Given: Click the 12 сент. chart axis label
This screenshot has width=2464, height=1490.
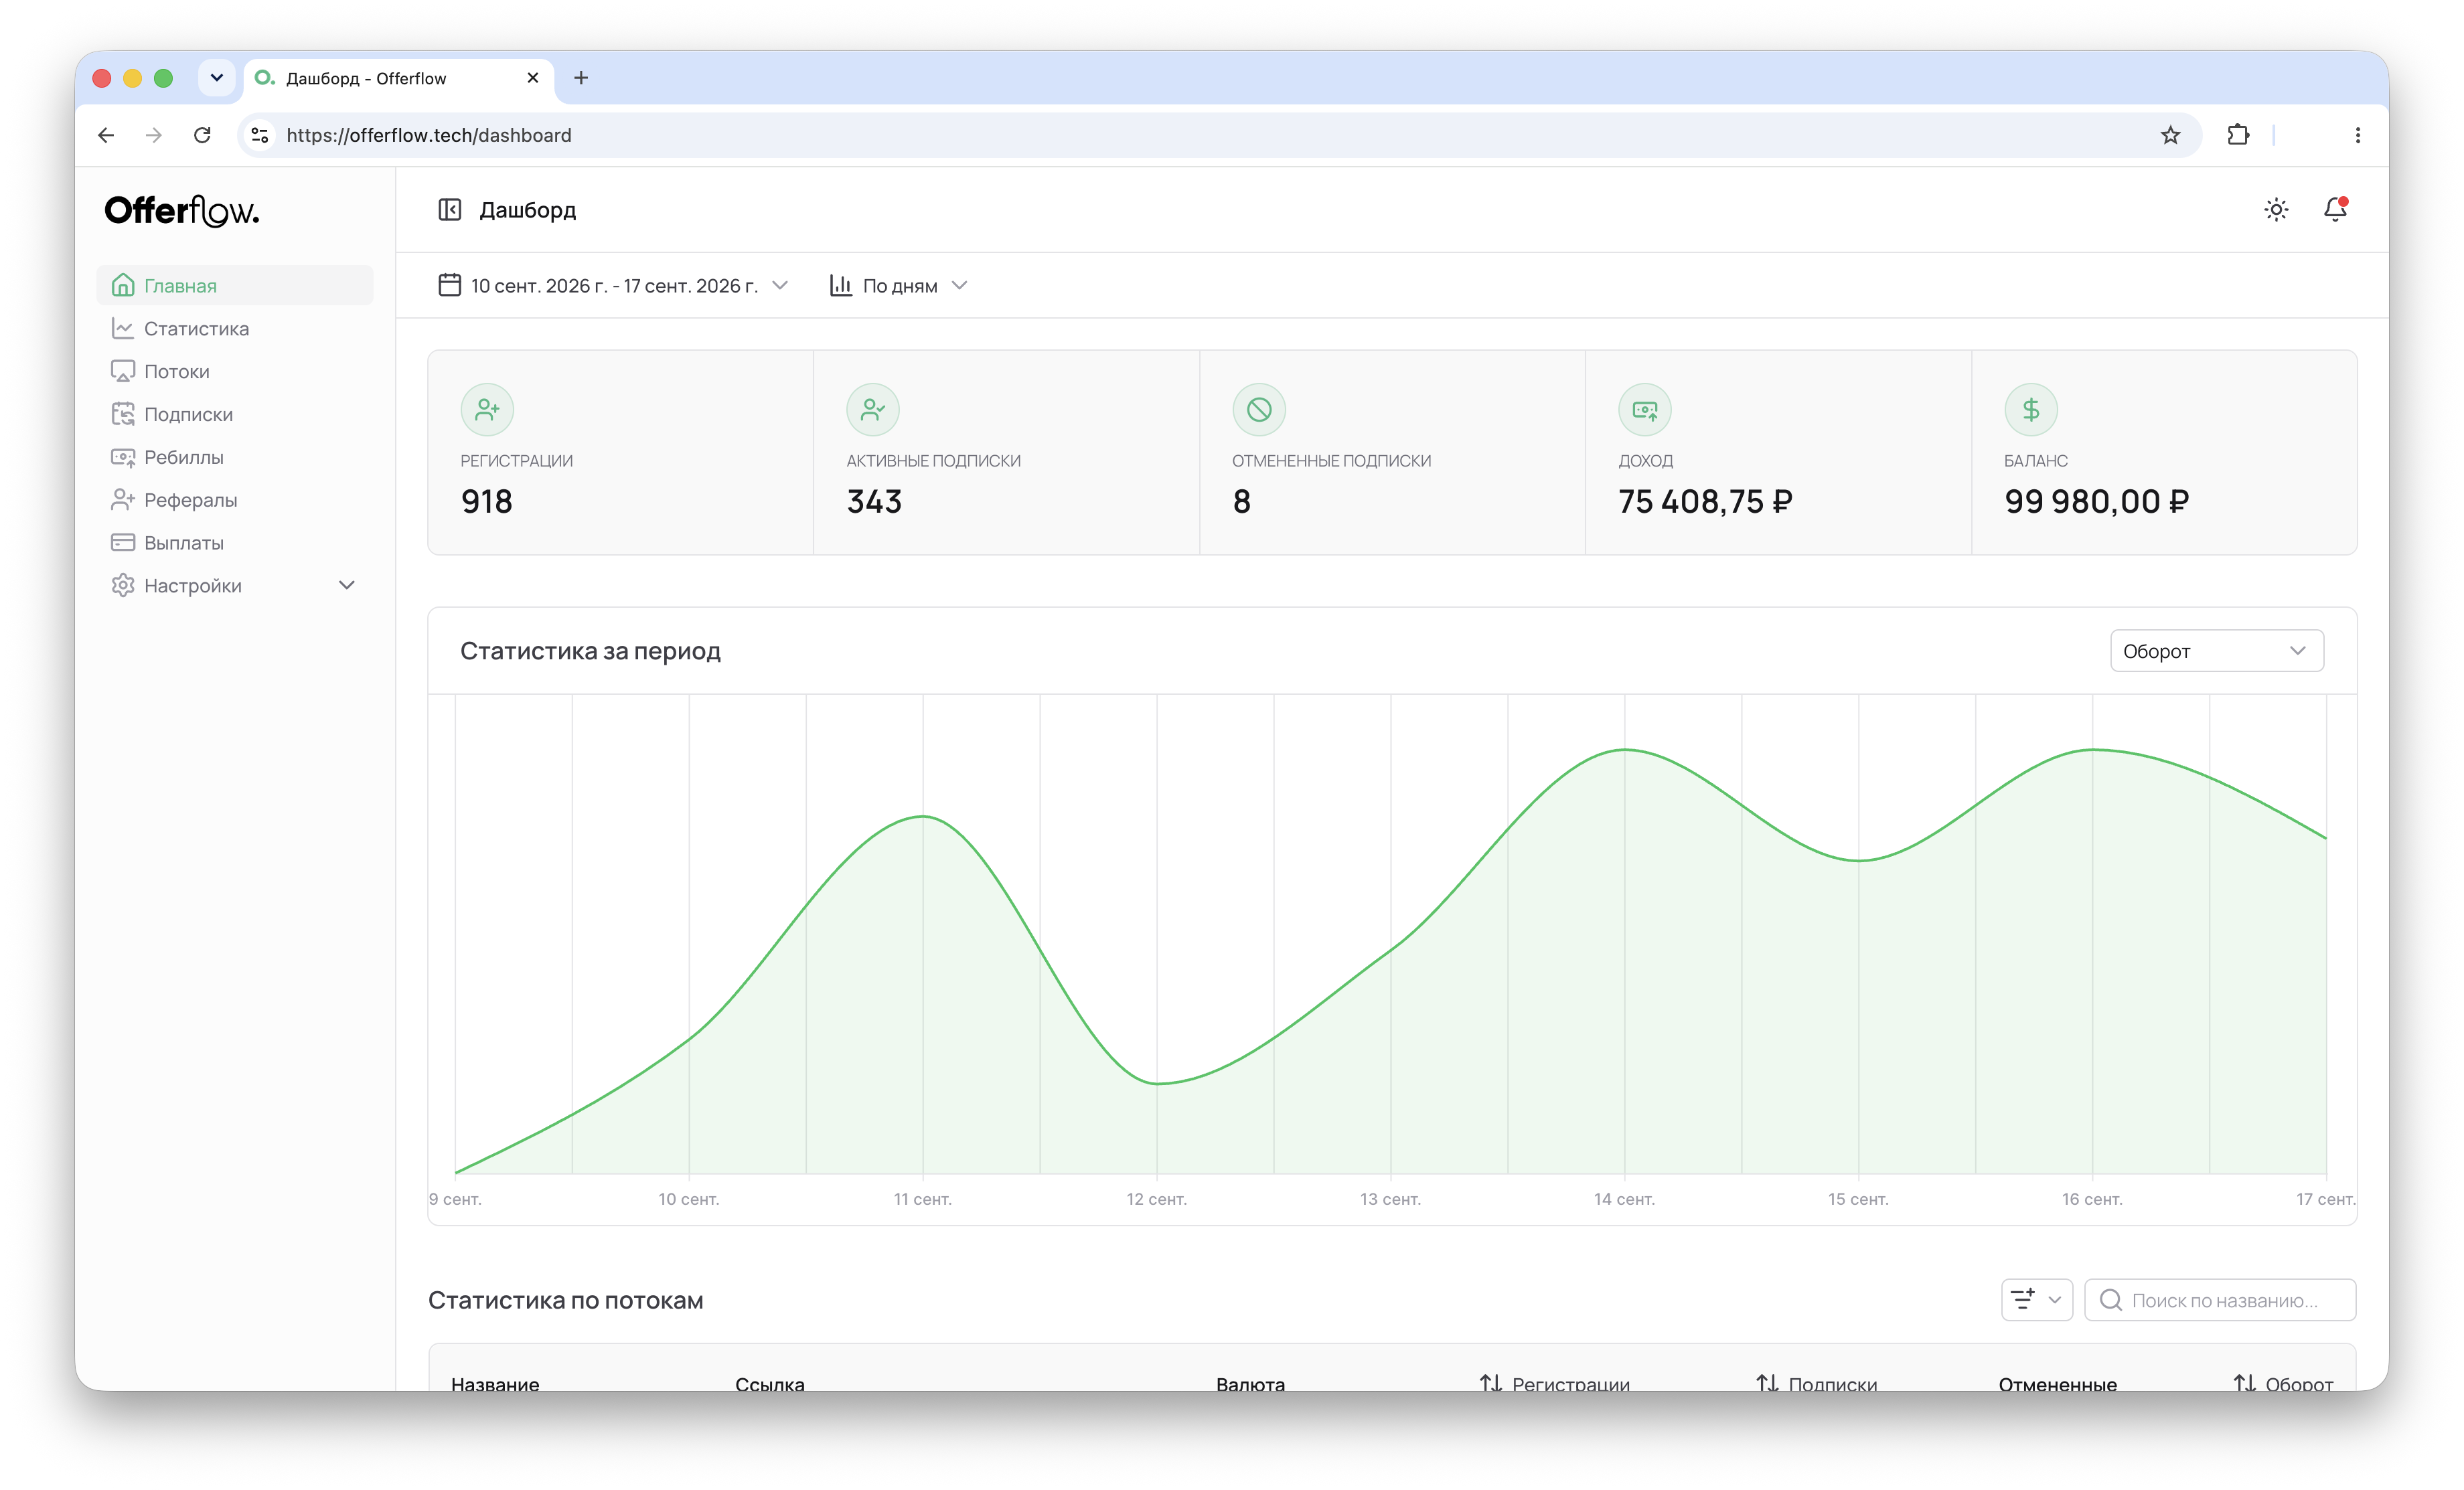Looking at the screenshot, I should (1156, 1198).
